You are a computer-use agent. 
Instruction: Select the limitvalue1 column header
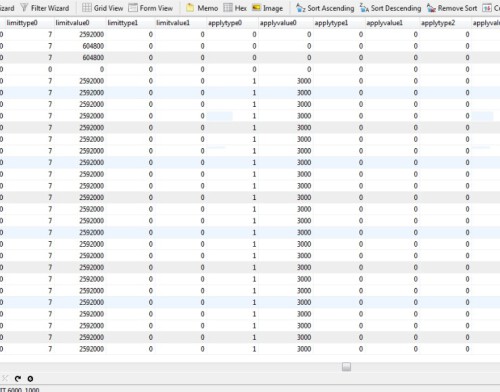(x=181, y=23)
